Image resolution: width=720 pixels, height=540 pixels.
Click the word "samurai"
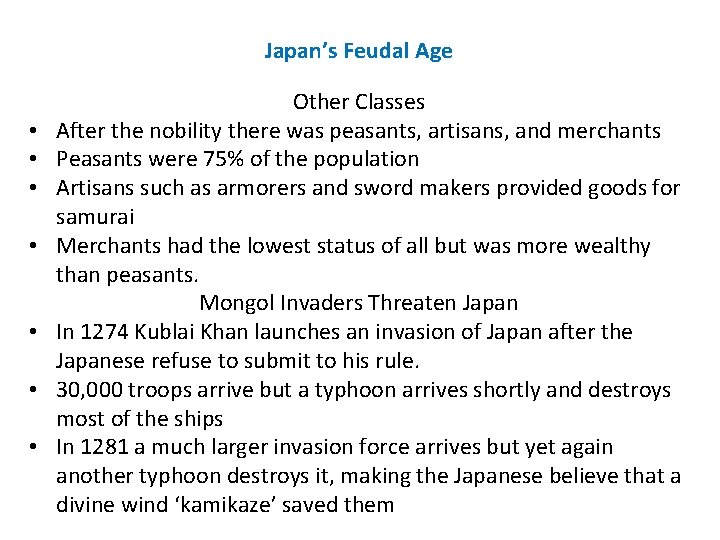[x=95, y=217]
